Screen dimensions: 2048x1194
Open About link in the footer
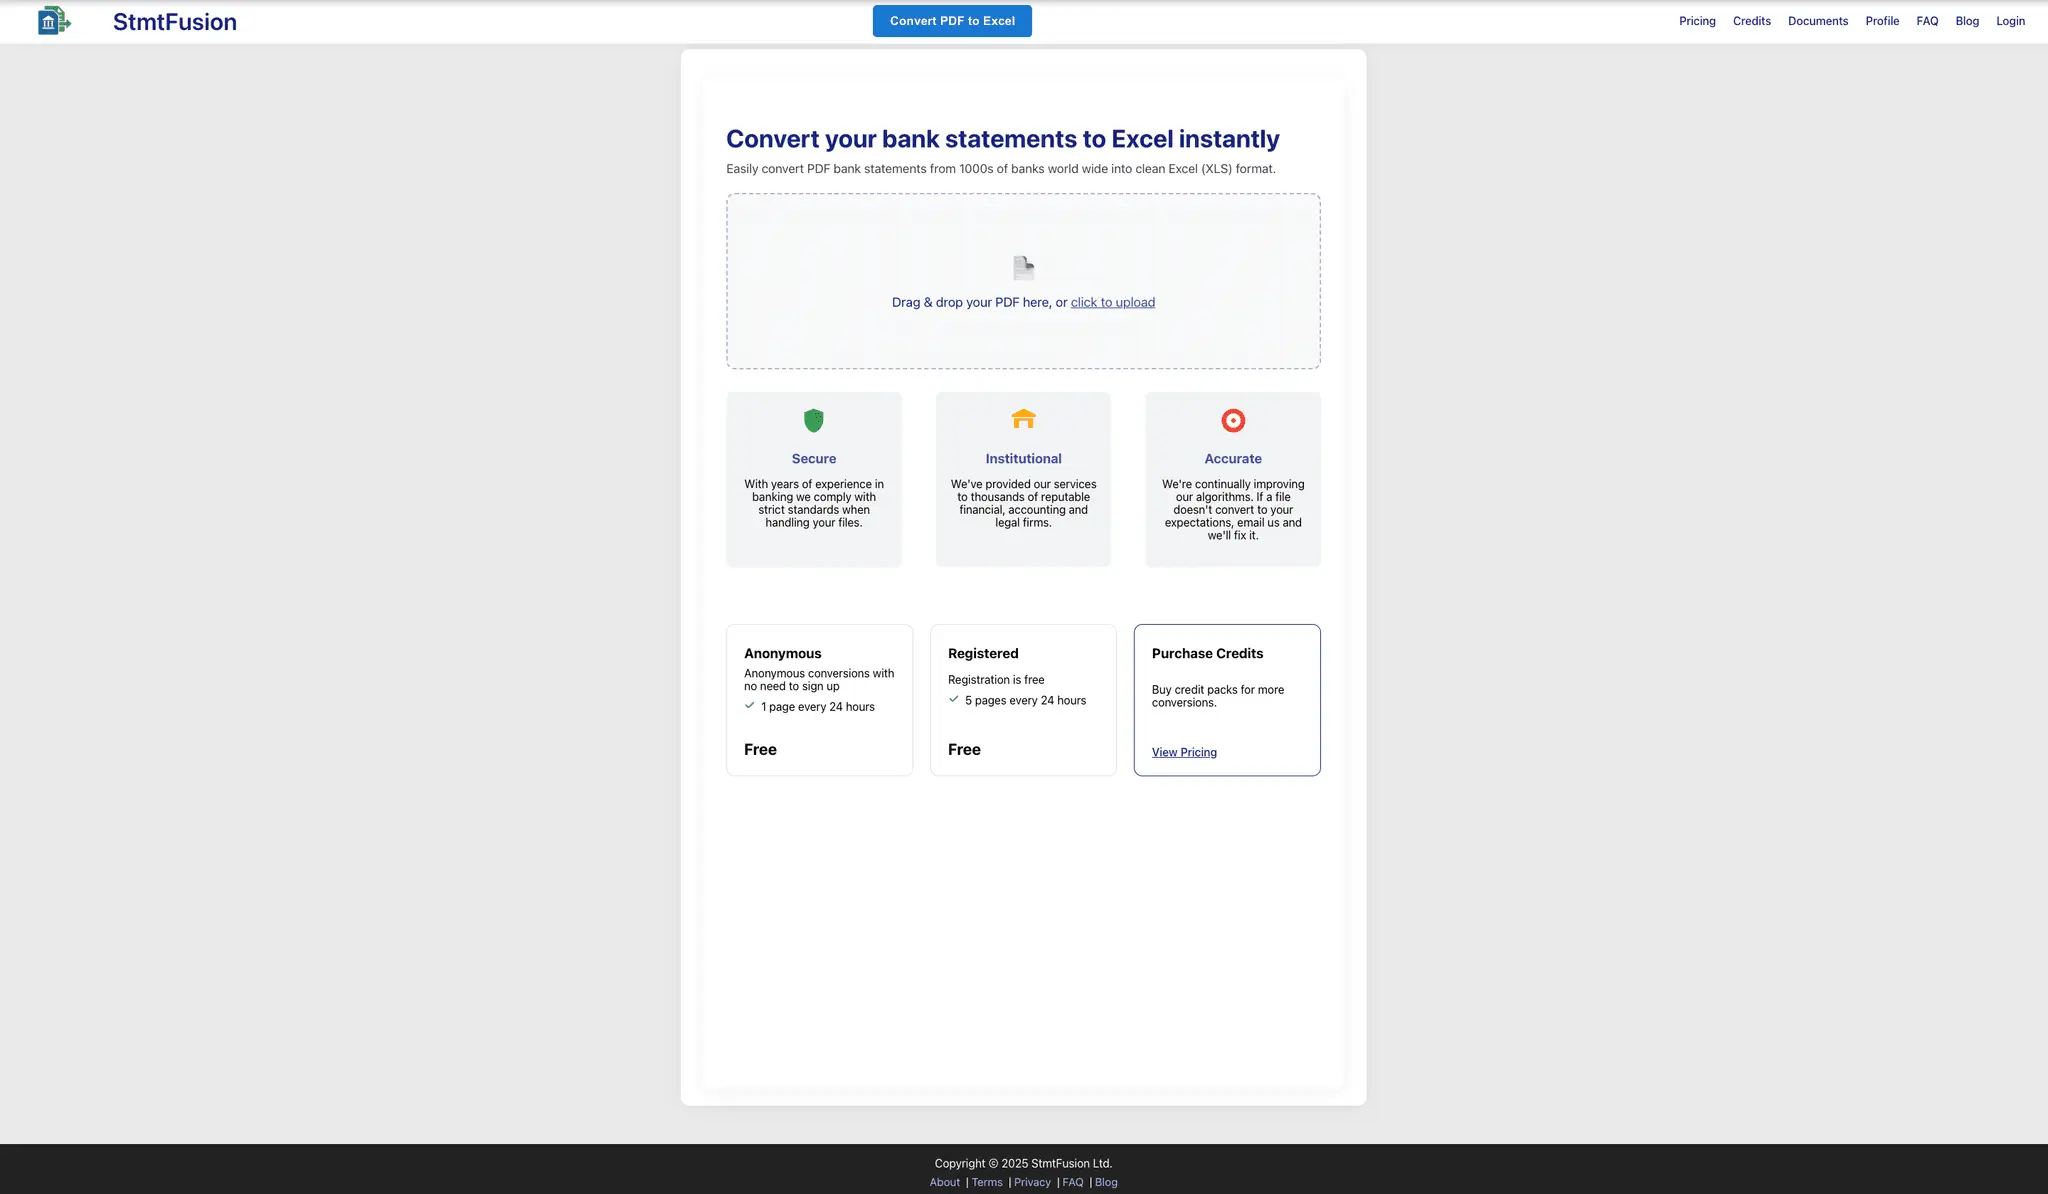pos(944,1182)
